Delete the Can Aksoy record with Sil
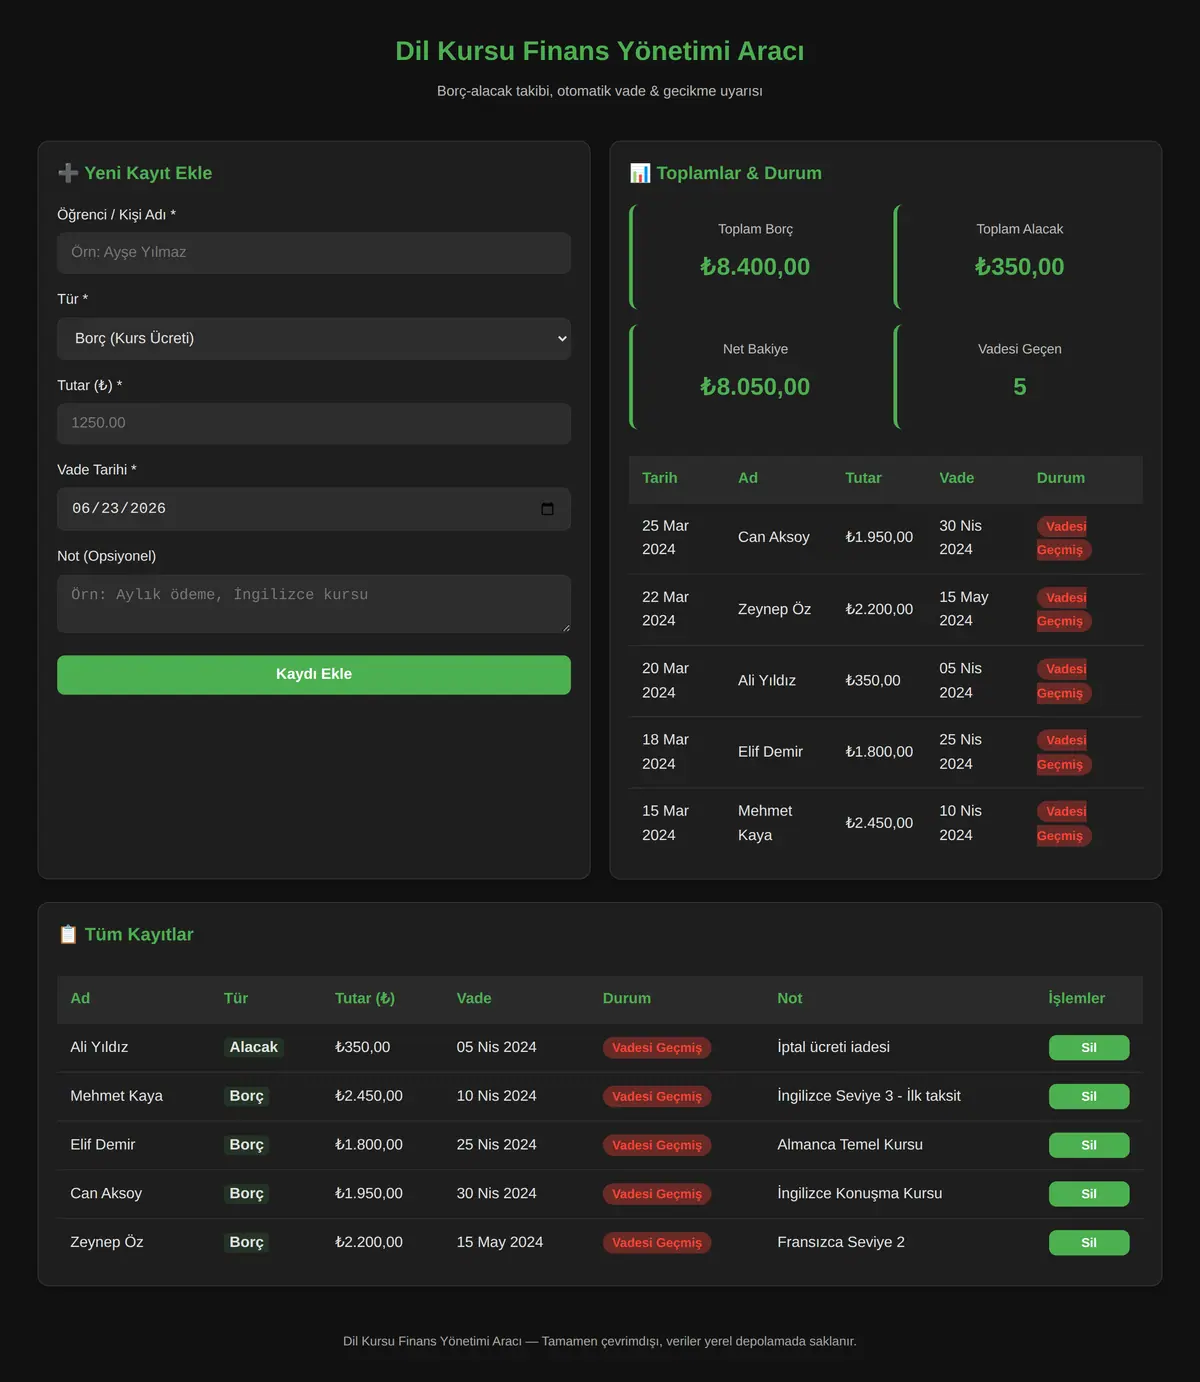 tap(1089, 1194)
